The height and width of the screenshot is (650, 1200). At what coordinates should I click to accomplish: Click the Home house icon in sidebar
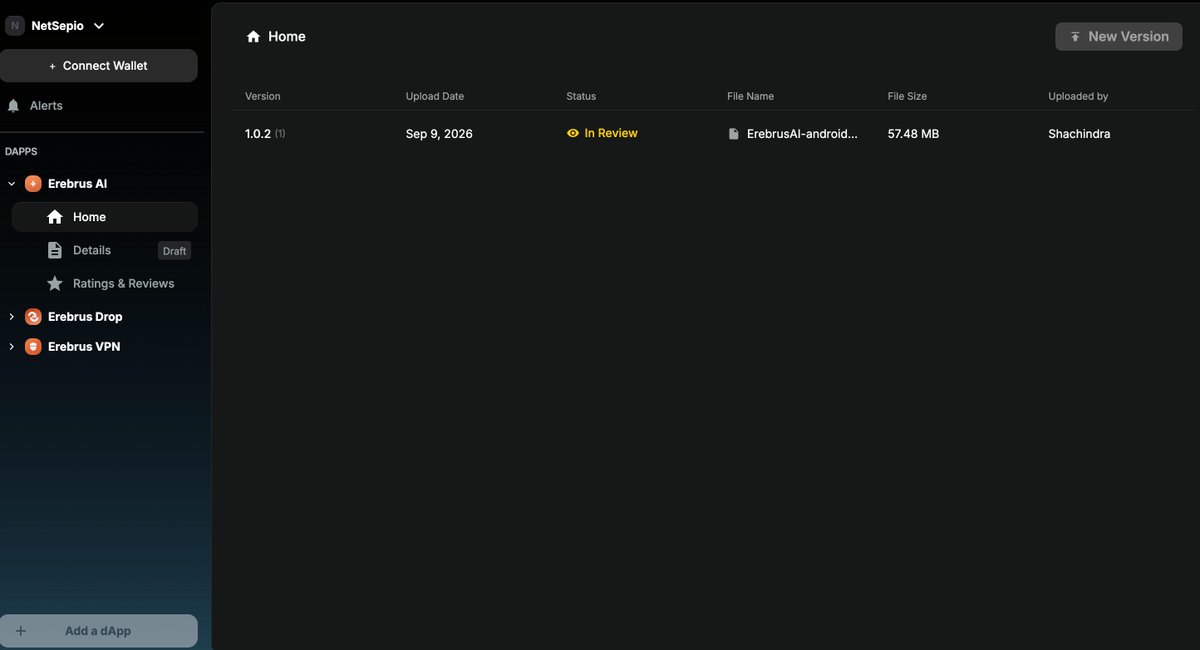pyautogui.click(x=55, y=217)
